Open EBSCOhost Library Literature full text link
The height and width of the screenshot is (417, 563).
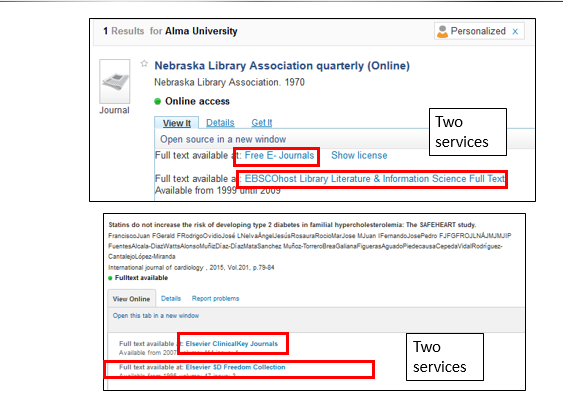coord(374,179)
